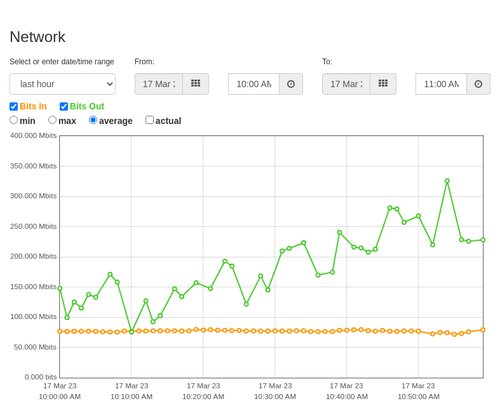The image size is (500, 403).
Task: Click the 10:00:00 AM time axis label
Action: [60, 397]
